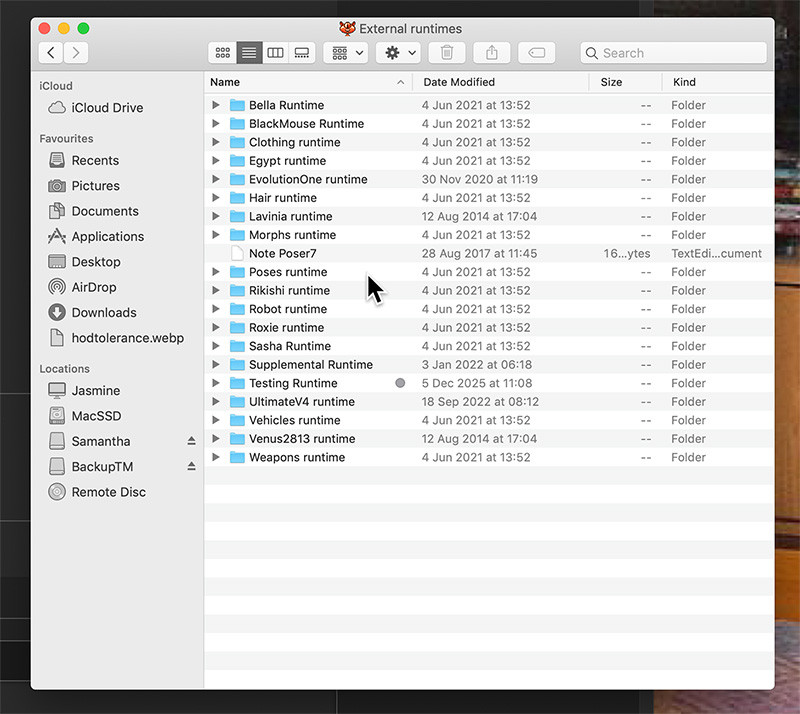The image size is (800, 714).
Task: Select the Rikishi runtime folder name
Action: pyautogui.click(x=289, y=290)
